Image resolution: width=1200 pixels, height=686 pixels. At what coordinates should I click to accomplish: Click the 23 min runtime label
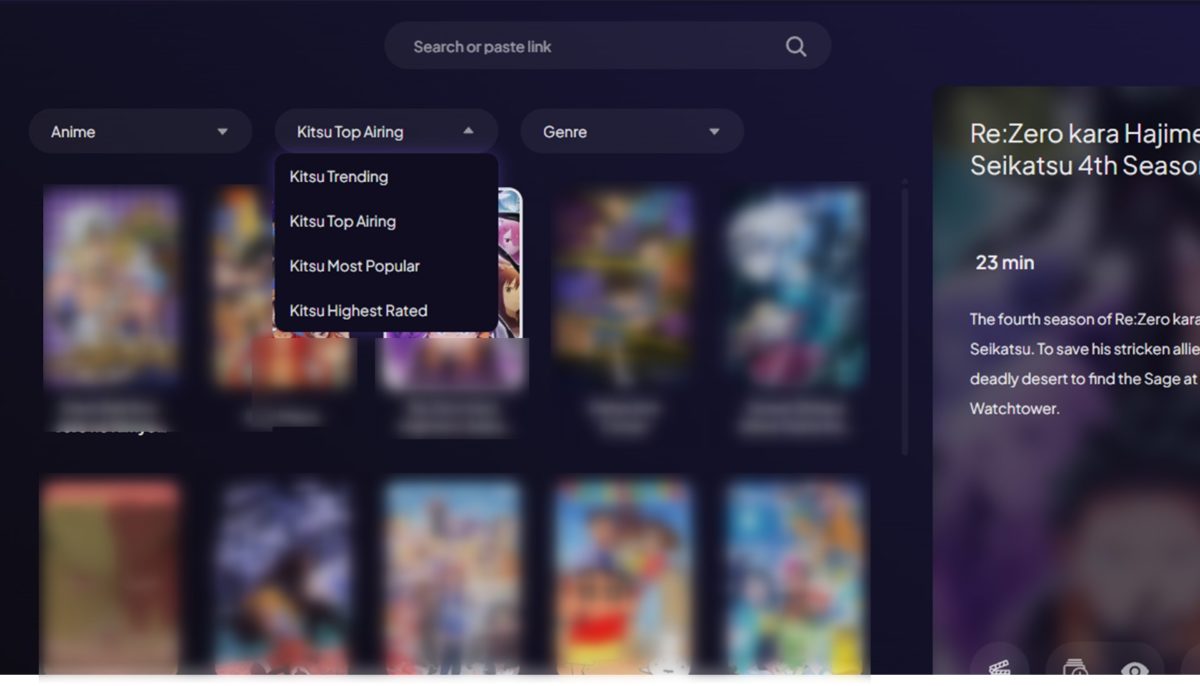[x=1005, y=263]
